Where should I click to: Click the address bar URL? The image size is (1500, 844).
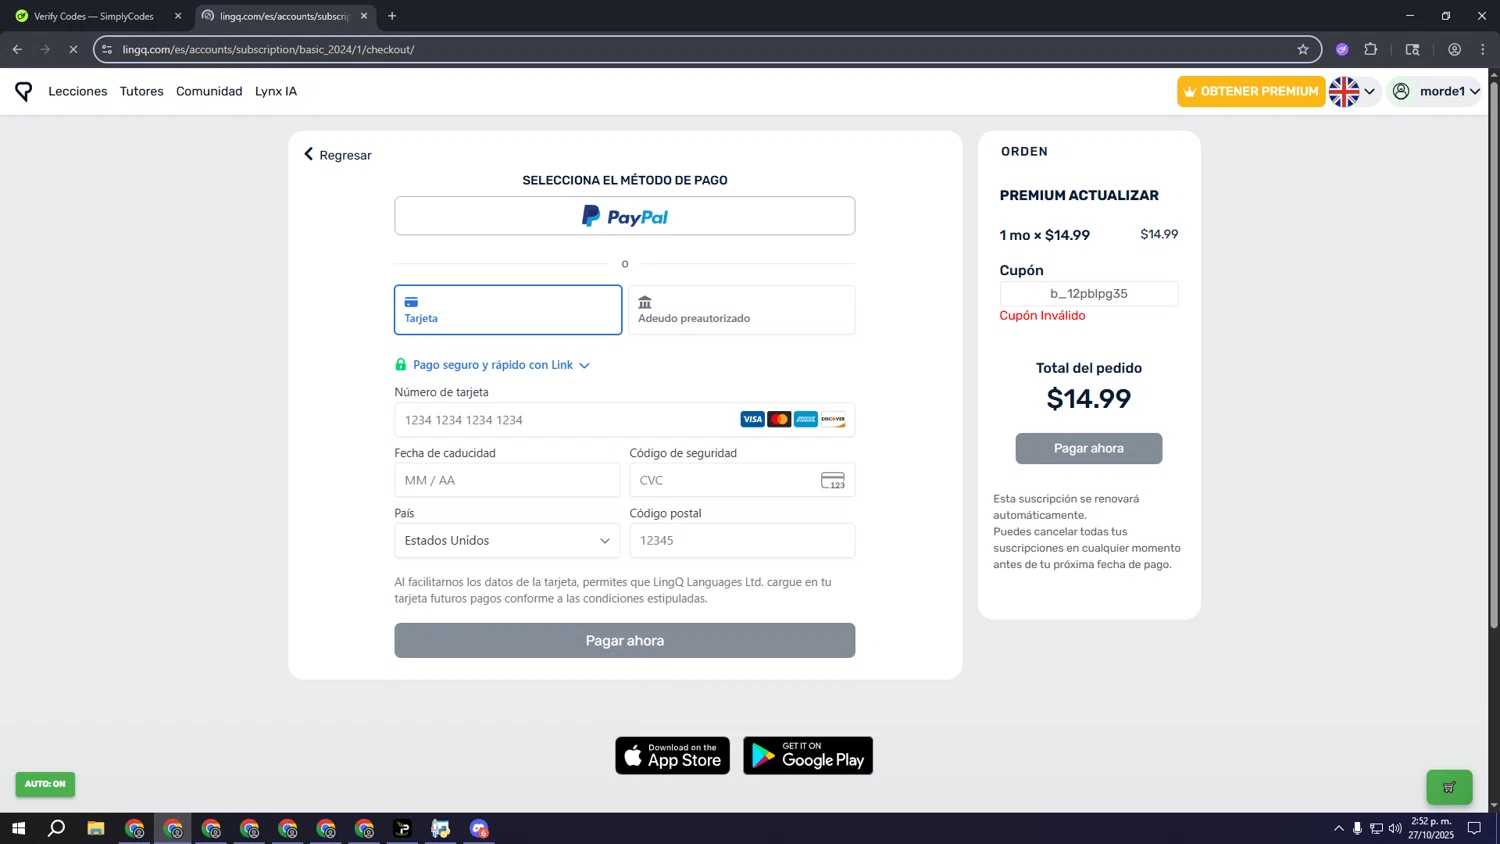point(268,49)
